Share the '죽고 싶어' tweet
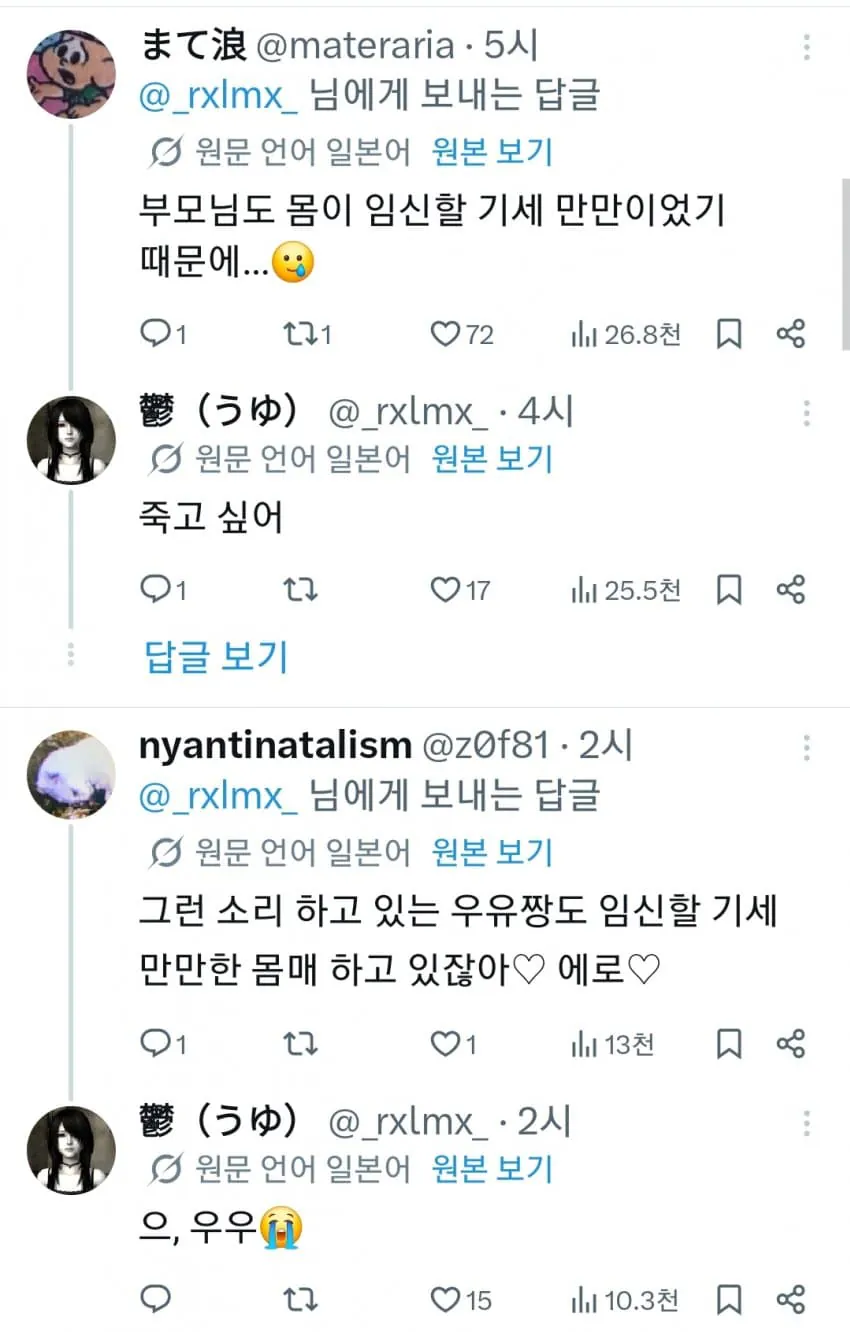The height and width of the screenshot is (1332, 850). point(790,590)
